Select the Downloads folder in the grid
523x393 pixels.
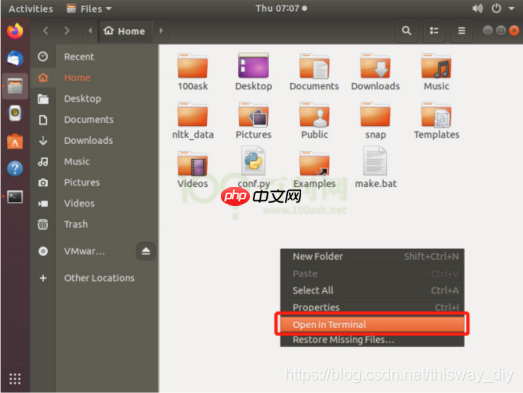(x=375, y=72)
